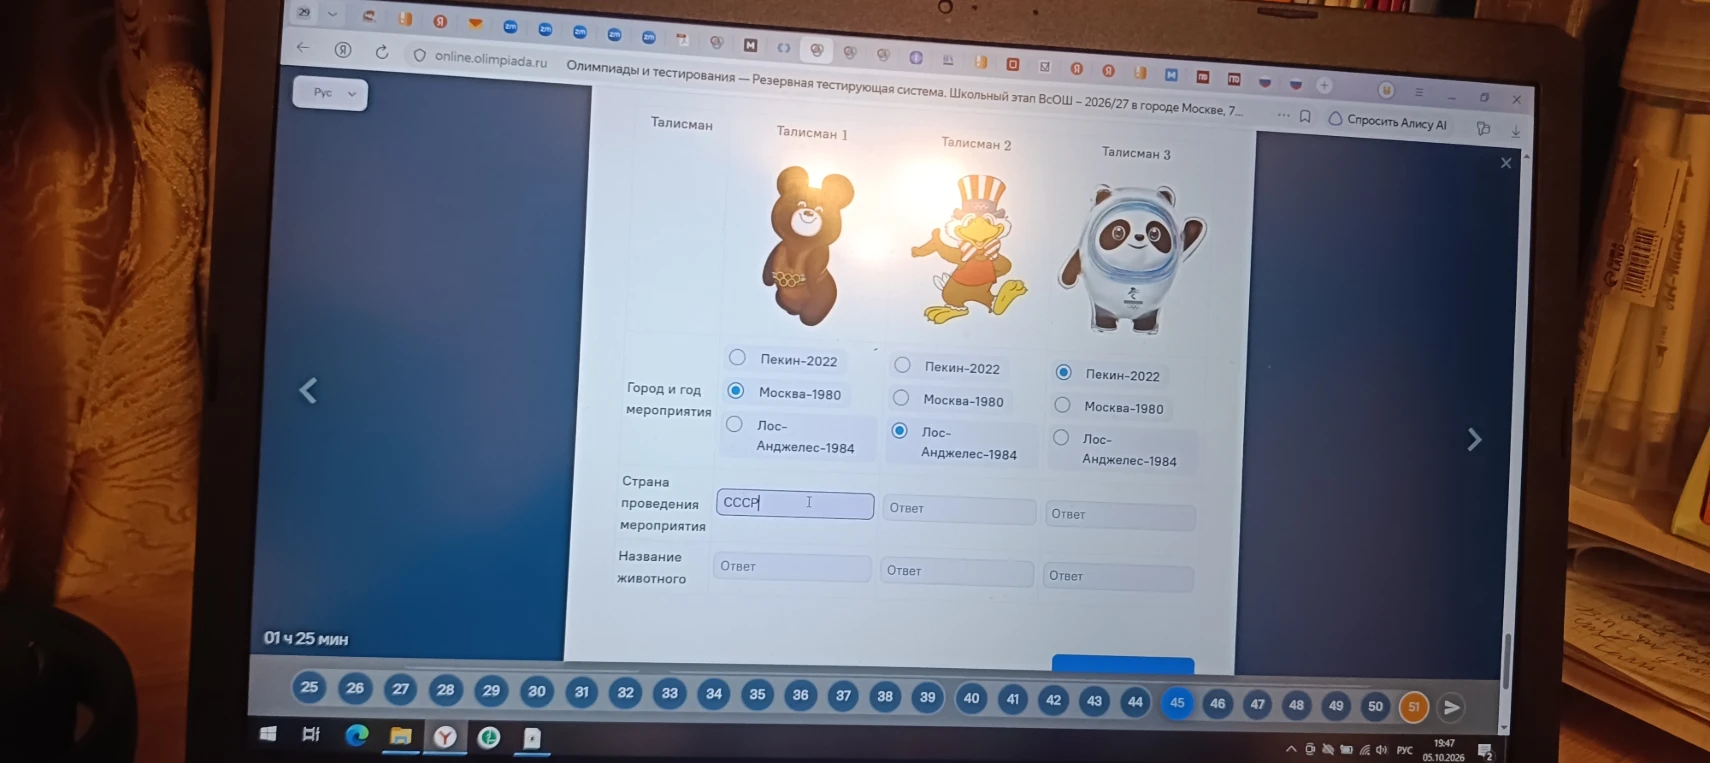1710x763 pixels.
Task: Click the blue submit button below the table
Action: 1122,665
